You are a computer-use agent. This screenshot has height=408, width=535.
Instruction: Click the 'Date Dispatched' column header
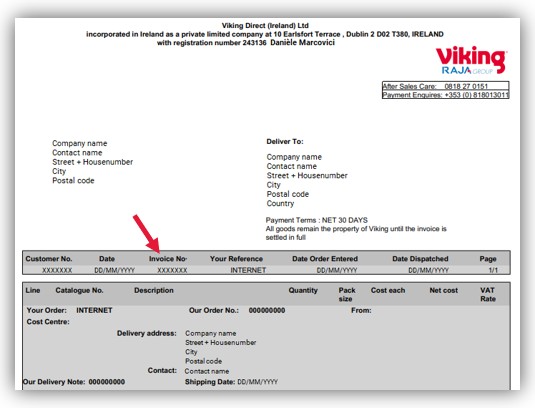click(x=420, y=259)
